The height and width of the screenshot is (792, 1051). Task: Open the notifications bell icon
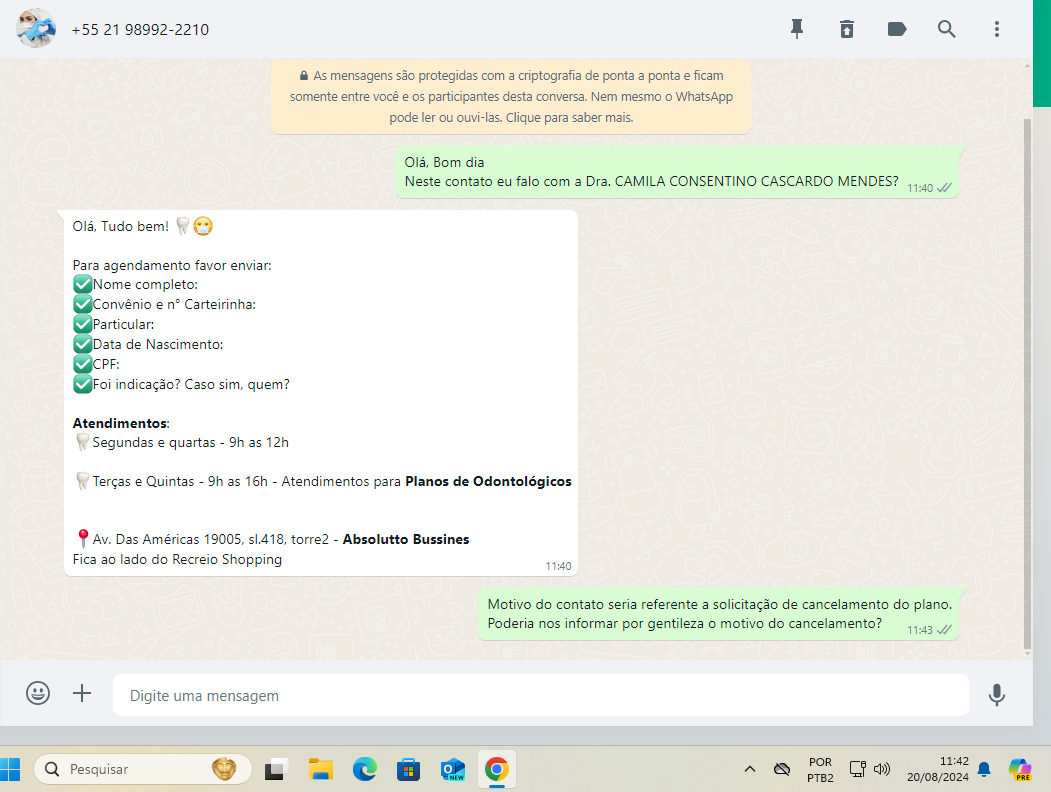click(984, 769)
